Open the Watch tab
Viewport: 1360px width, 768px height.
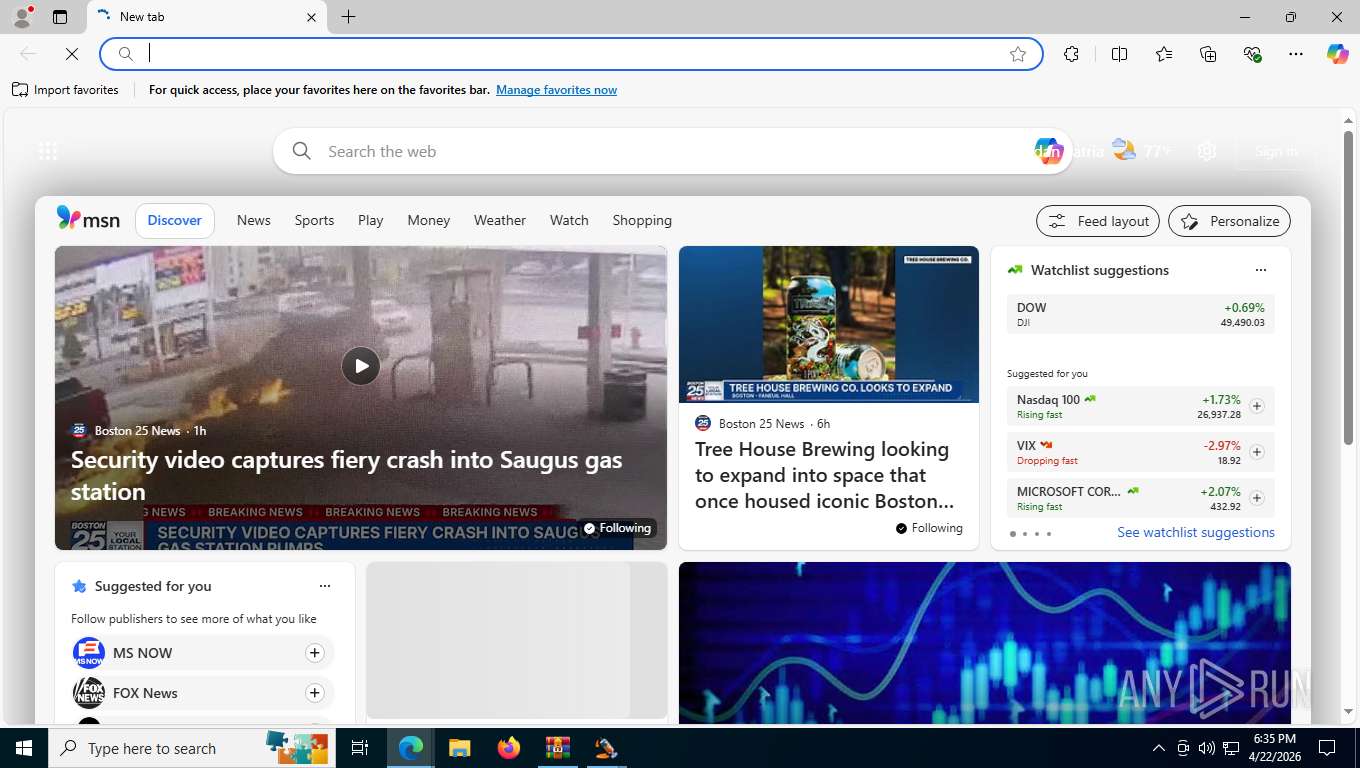[x=569, y=220]
